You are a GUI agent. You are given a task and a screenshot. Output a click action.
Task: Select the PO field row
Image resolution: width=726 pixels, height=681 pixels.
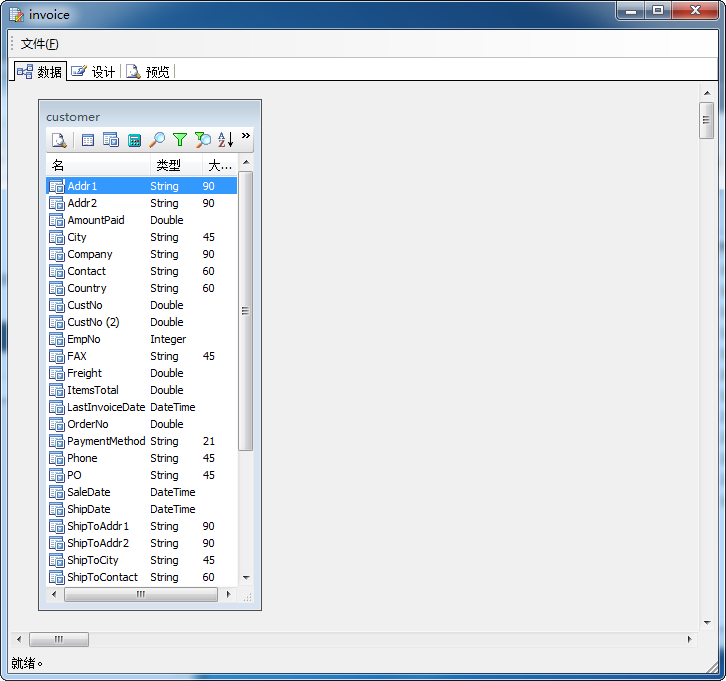pos(142,475)
